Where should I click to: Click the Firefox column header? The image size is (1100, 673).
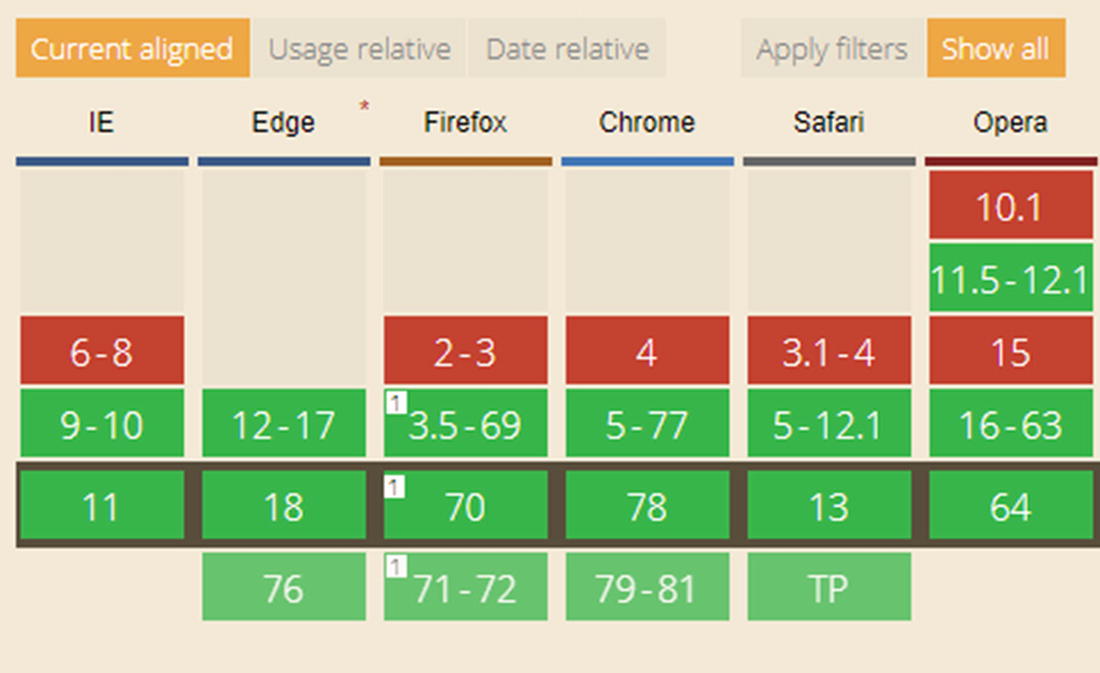pos(465,123)
